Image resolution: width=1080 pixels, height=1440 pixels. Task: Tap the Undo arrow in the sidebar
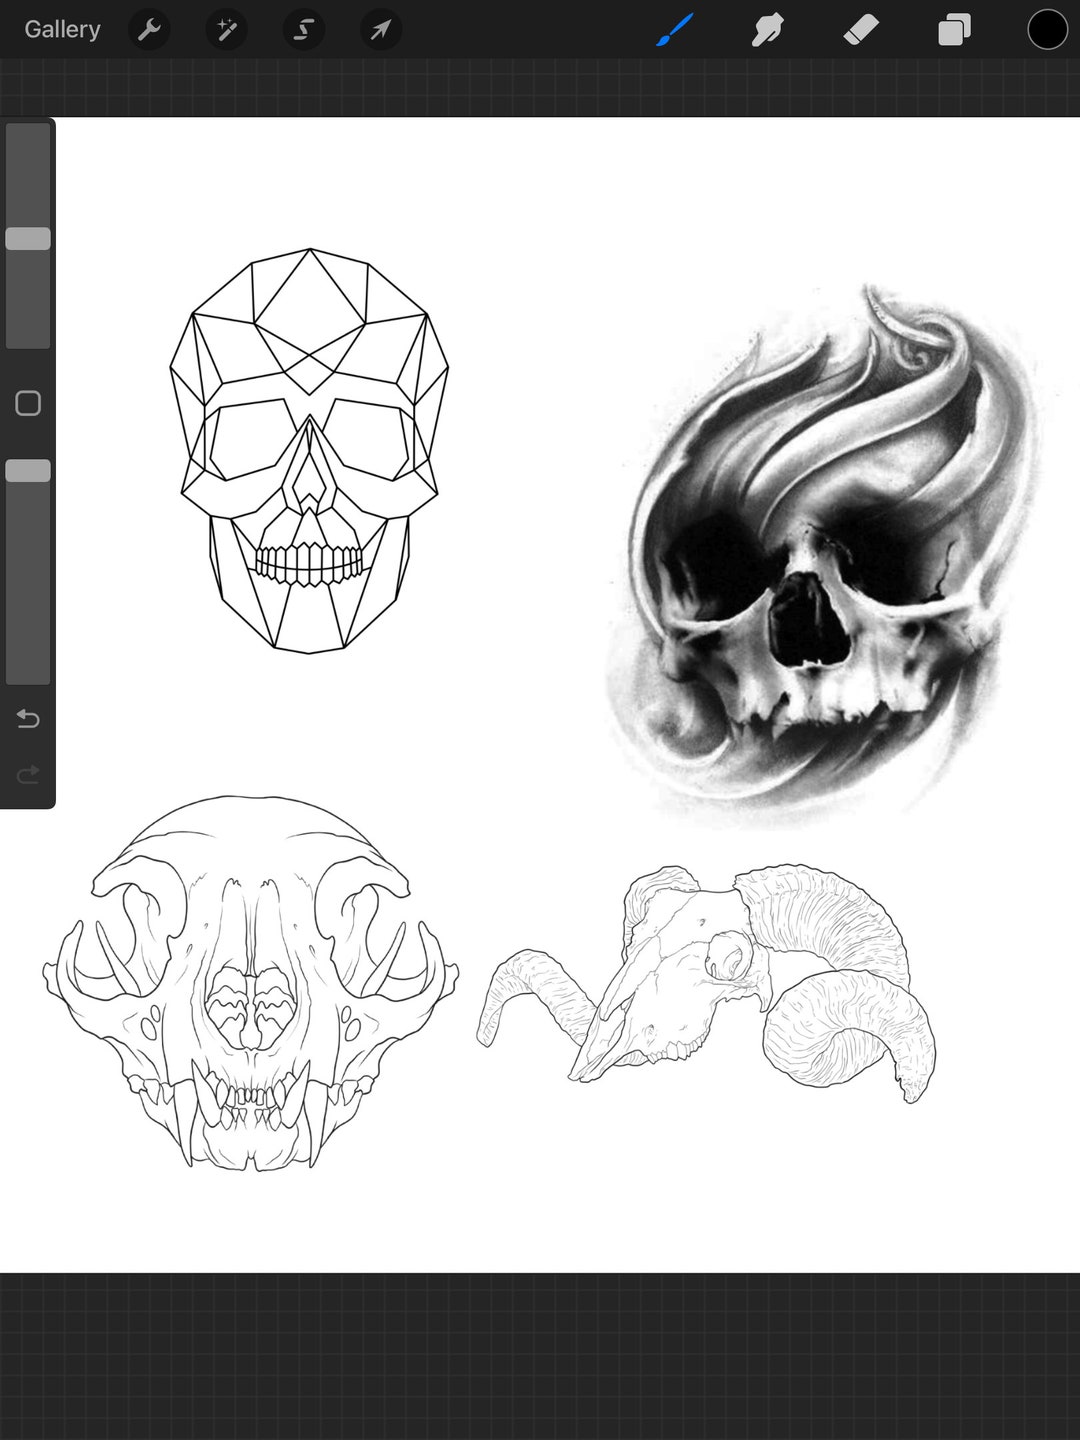point(27,719)
